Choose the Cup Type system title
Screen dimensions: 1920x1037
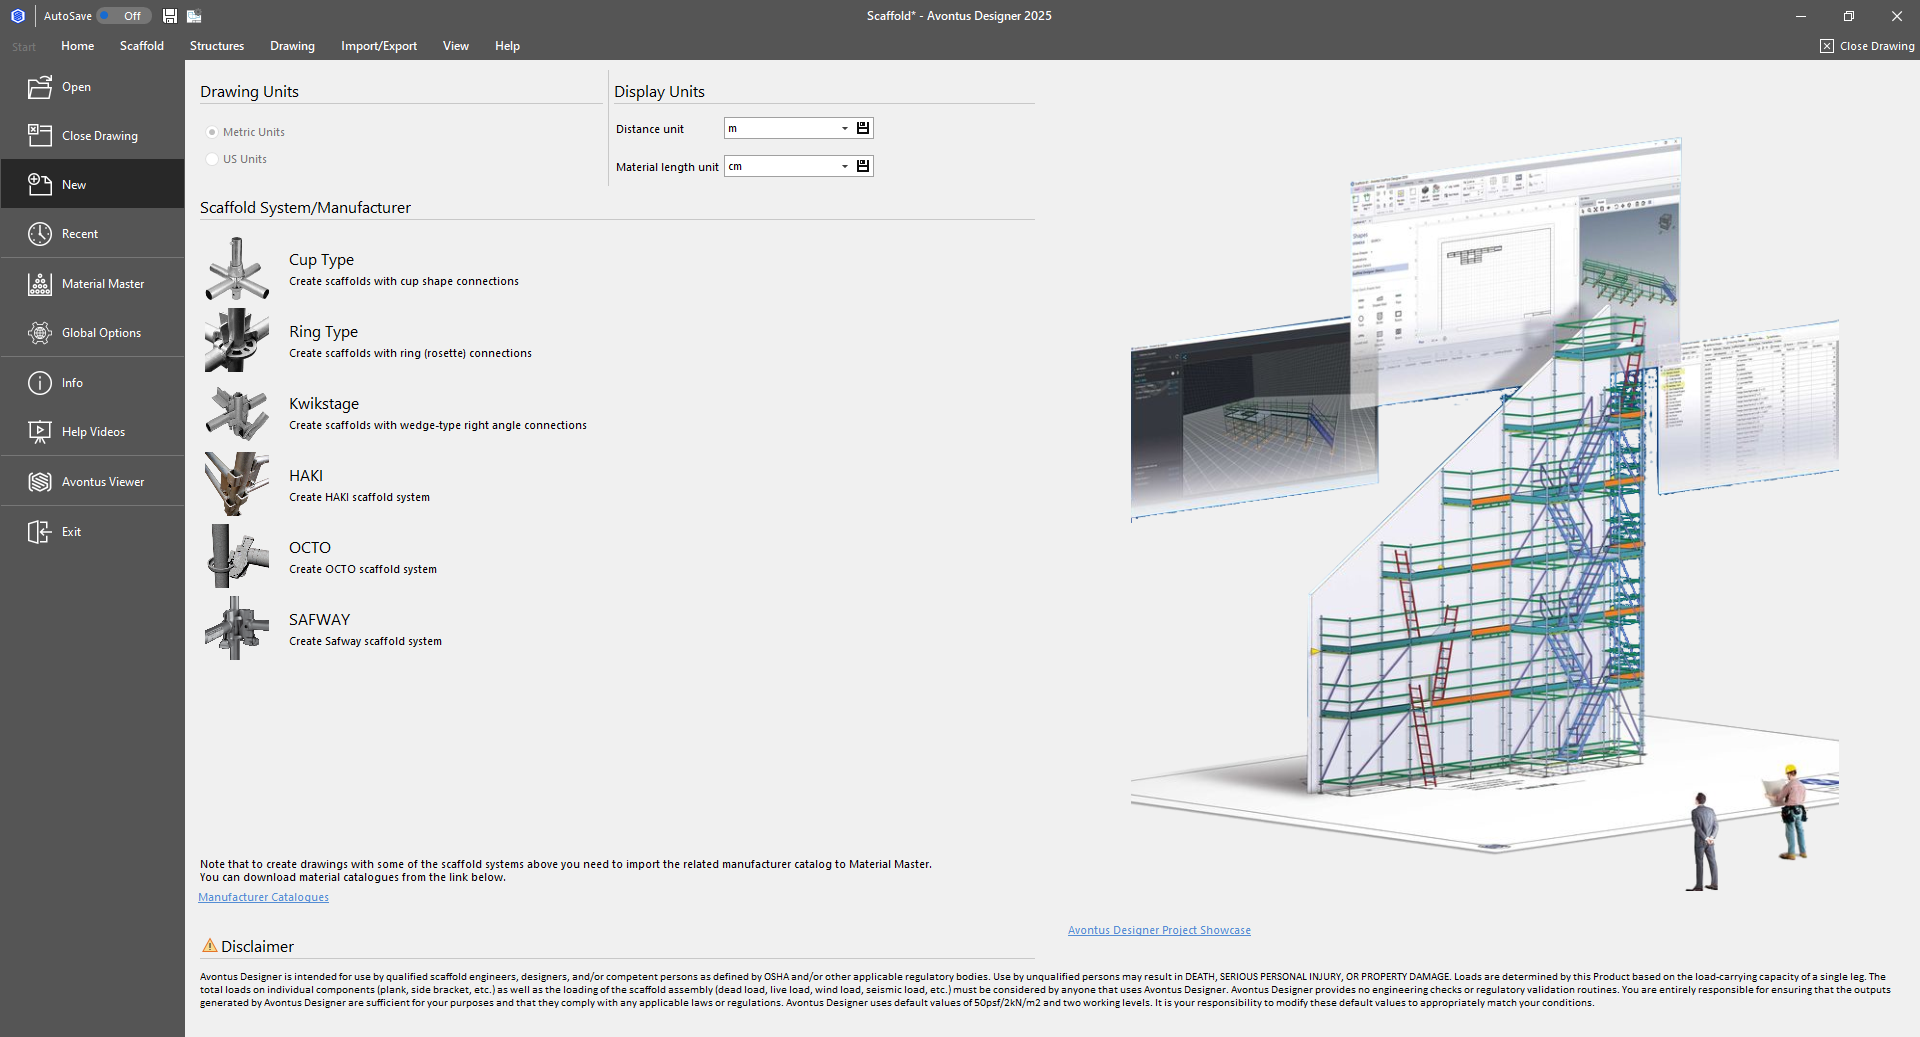click(321, 260)
